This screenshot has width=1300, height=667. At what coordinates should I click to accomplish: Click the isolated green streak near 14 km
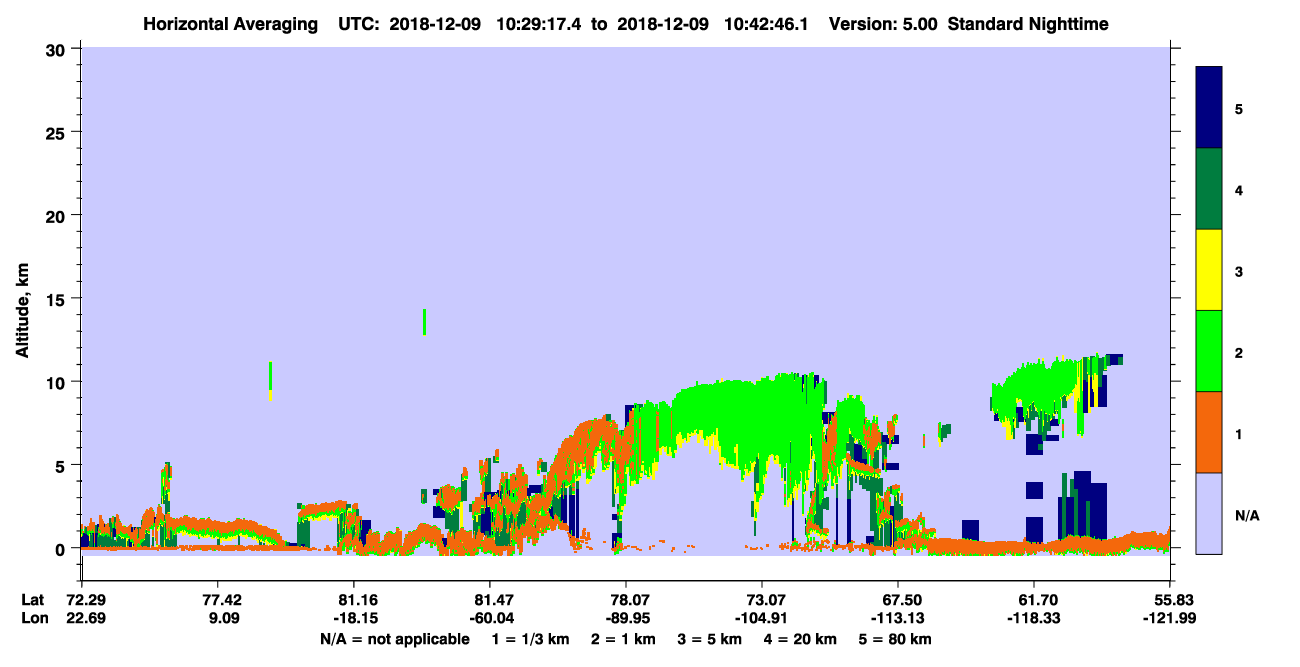[x=425, y=321]
